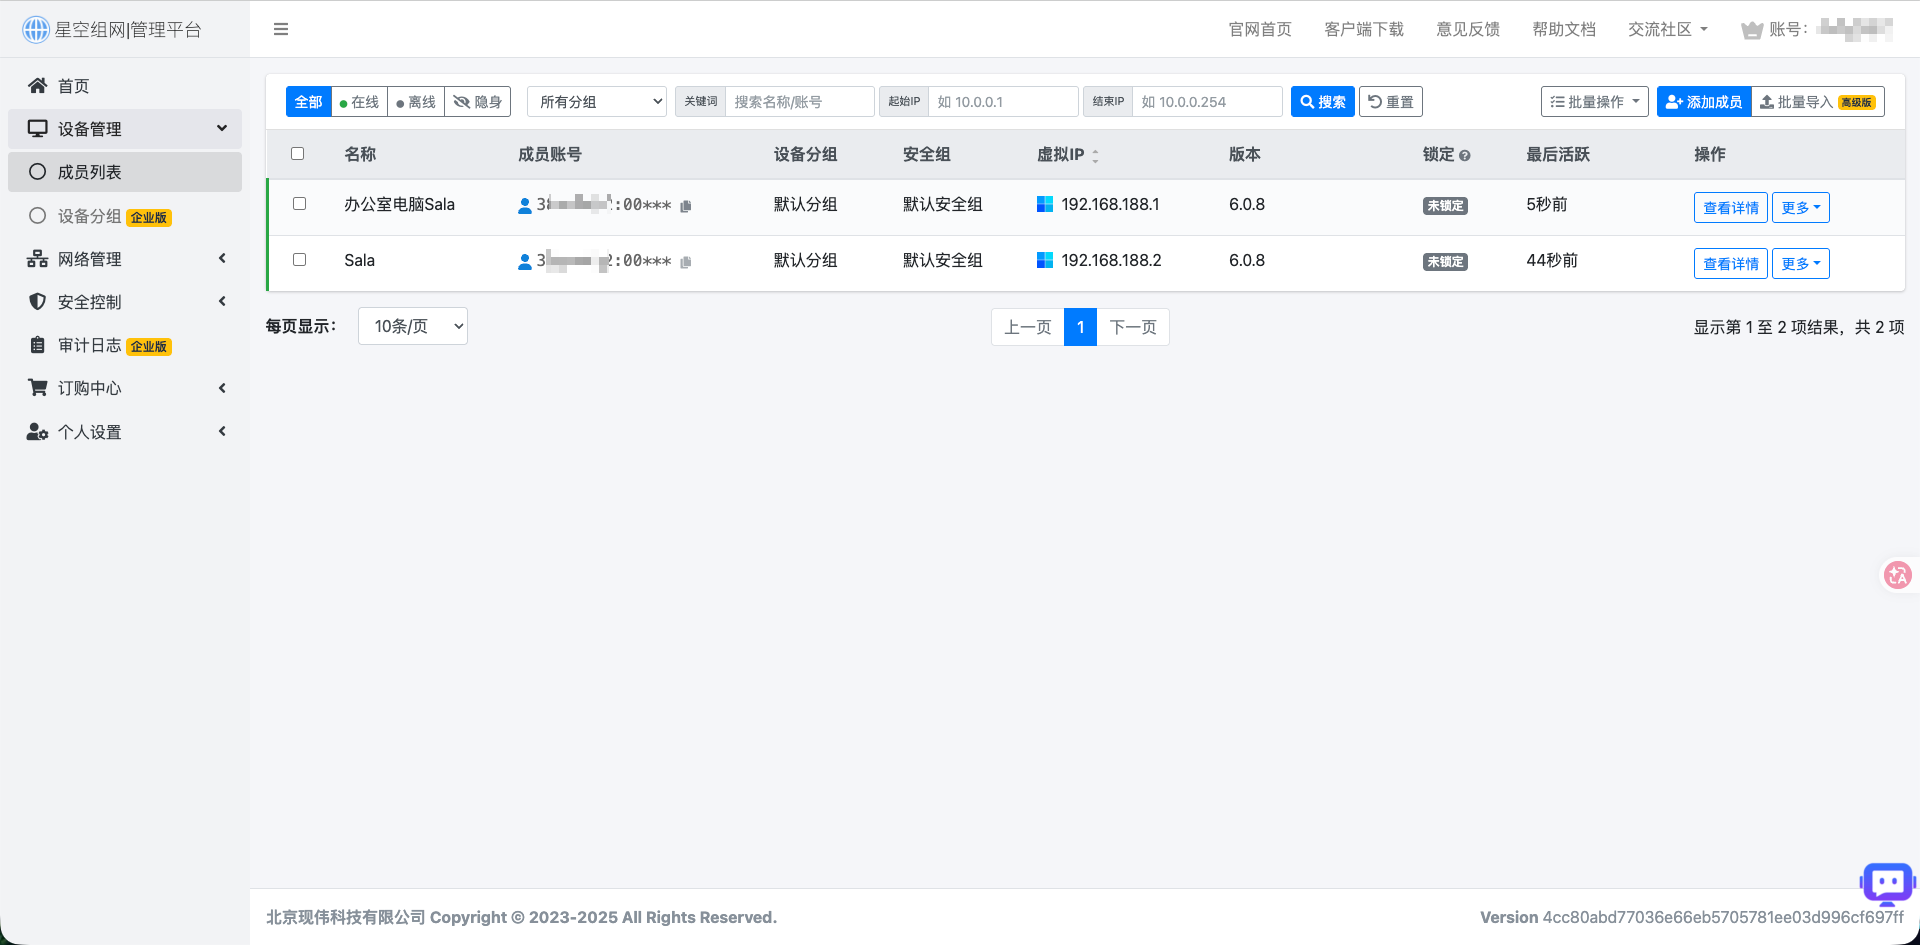This screenshot has width=1920, height=945.
Task: Click the 重置 button
Action: pos(1391,102)
